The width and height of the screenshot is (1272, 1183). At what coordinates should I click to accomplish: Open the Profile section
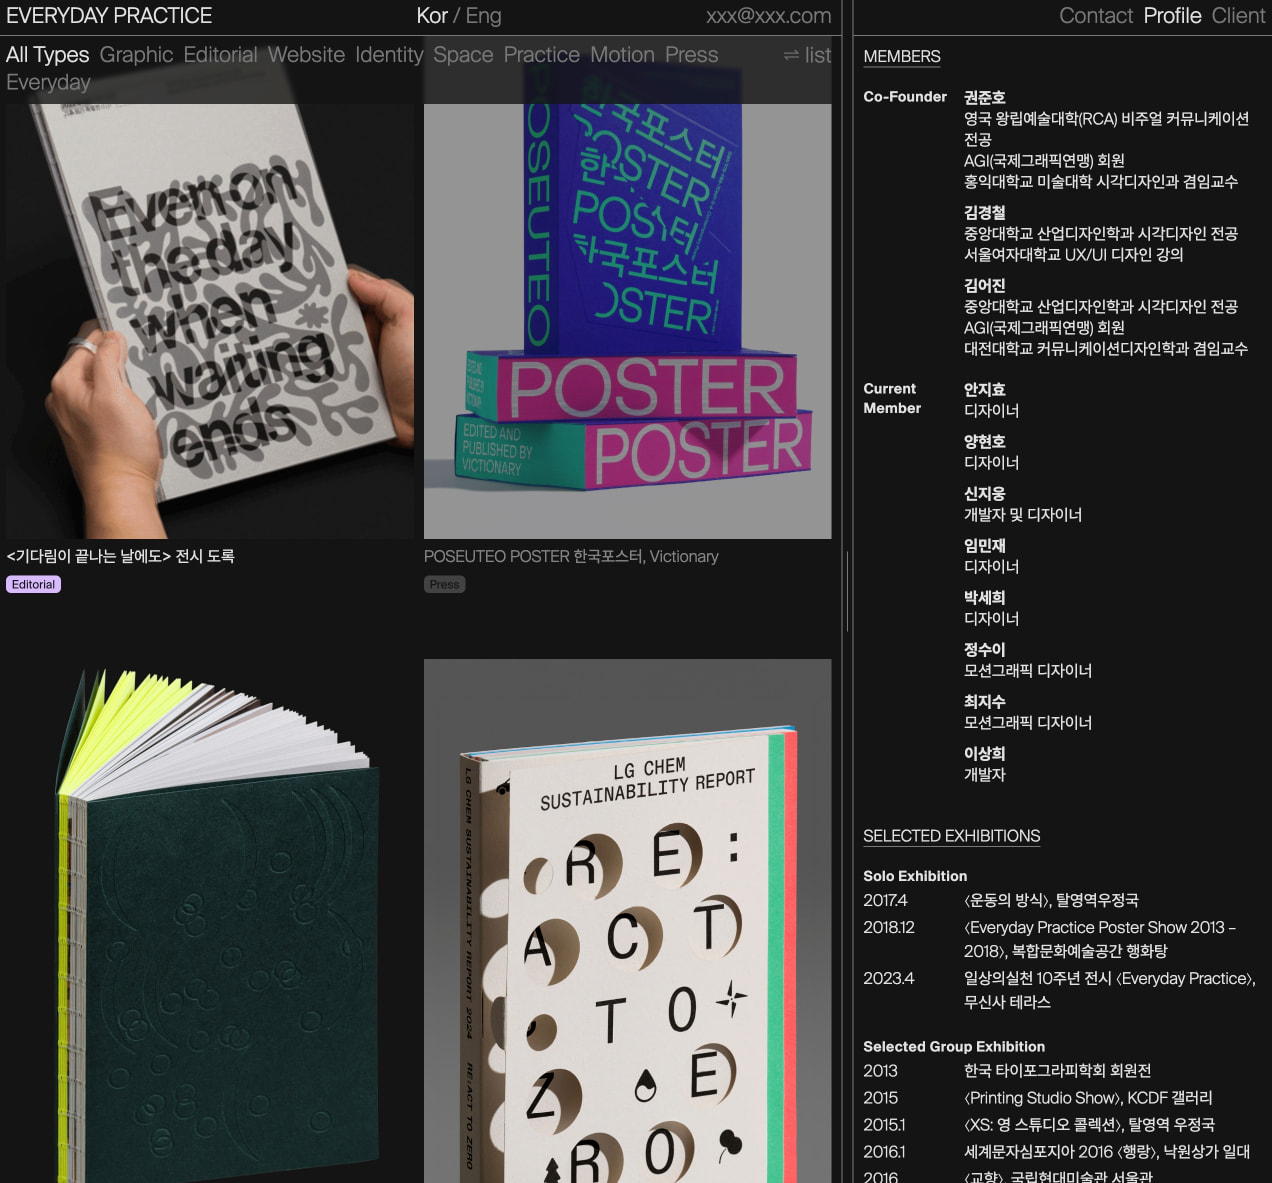[x=1173, y=16]
